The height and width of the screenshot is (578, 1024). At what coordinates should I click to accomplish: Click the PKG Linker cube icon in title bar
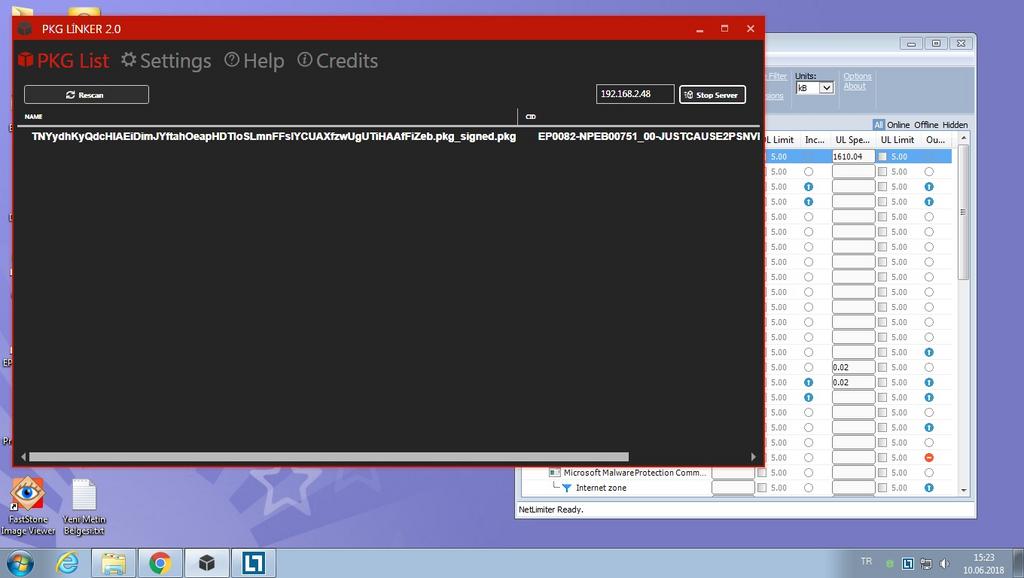pyautogui.click(x=25, y=29)
